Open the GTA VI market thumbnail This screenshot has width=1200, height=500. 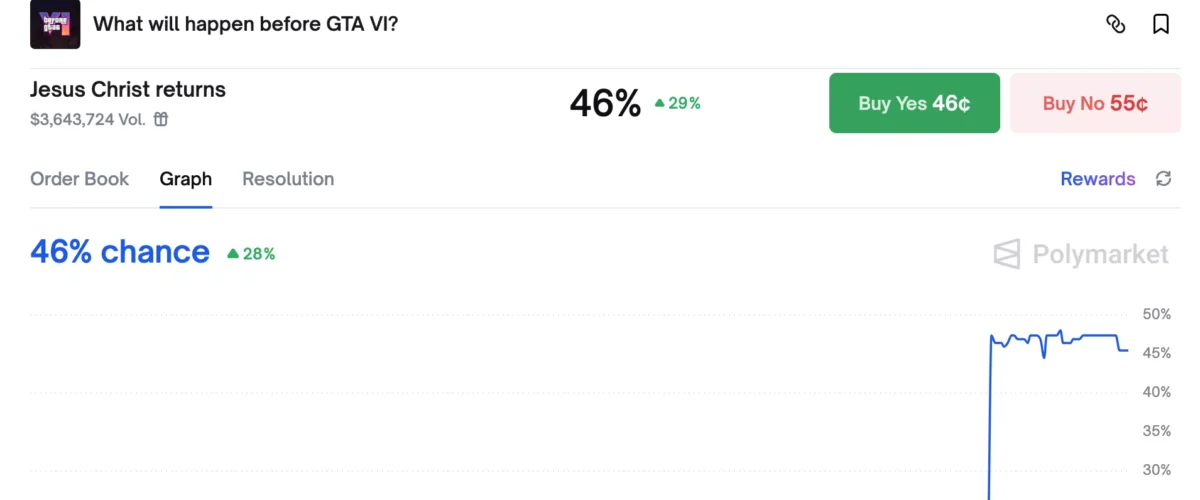click(x=55, y=24)
